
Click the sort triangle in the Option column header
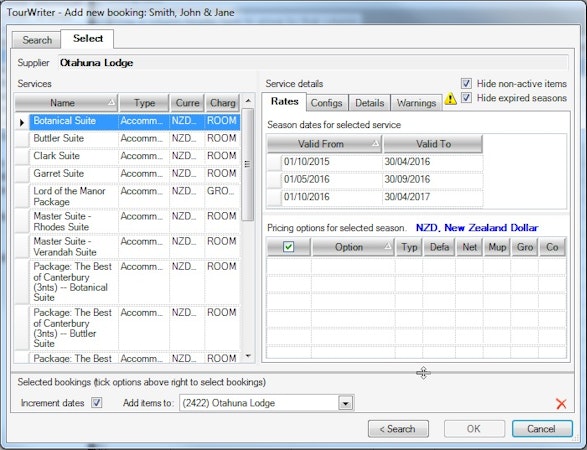point(388,247)
